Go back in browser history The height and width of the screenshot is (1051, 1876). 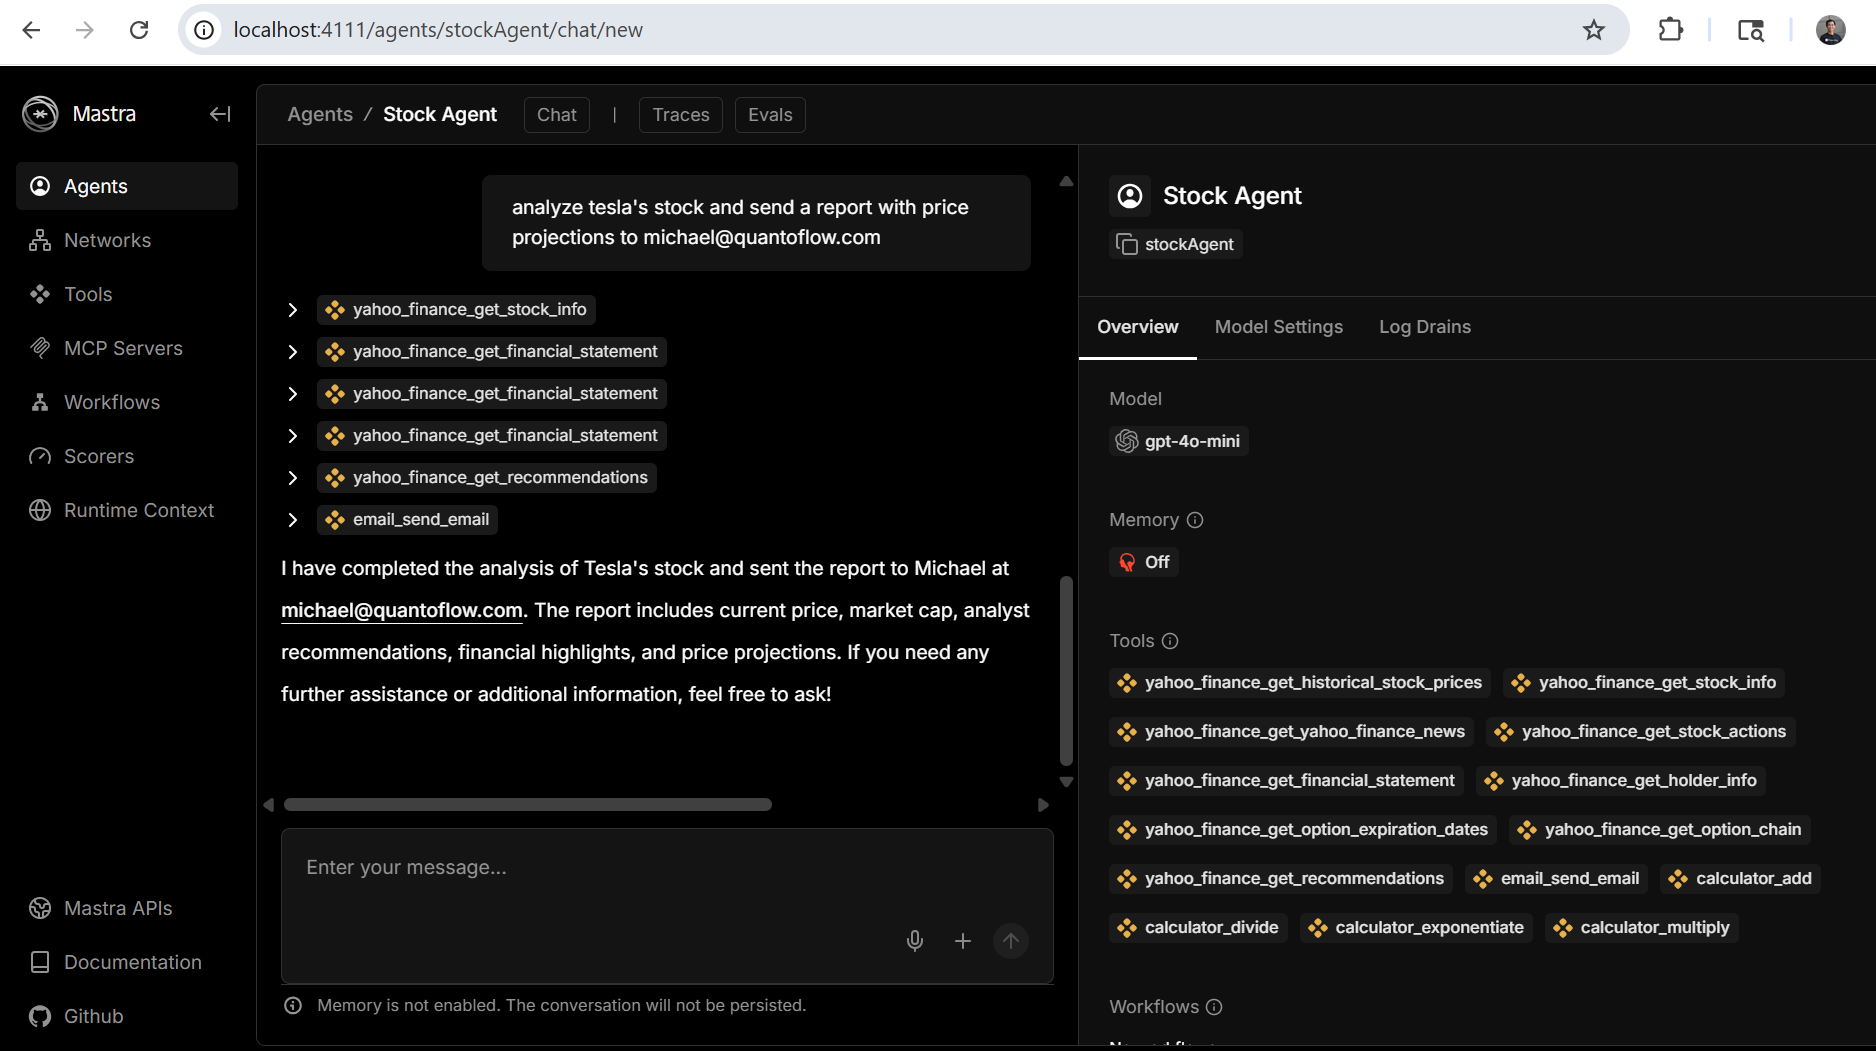click(31, 30)
